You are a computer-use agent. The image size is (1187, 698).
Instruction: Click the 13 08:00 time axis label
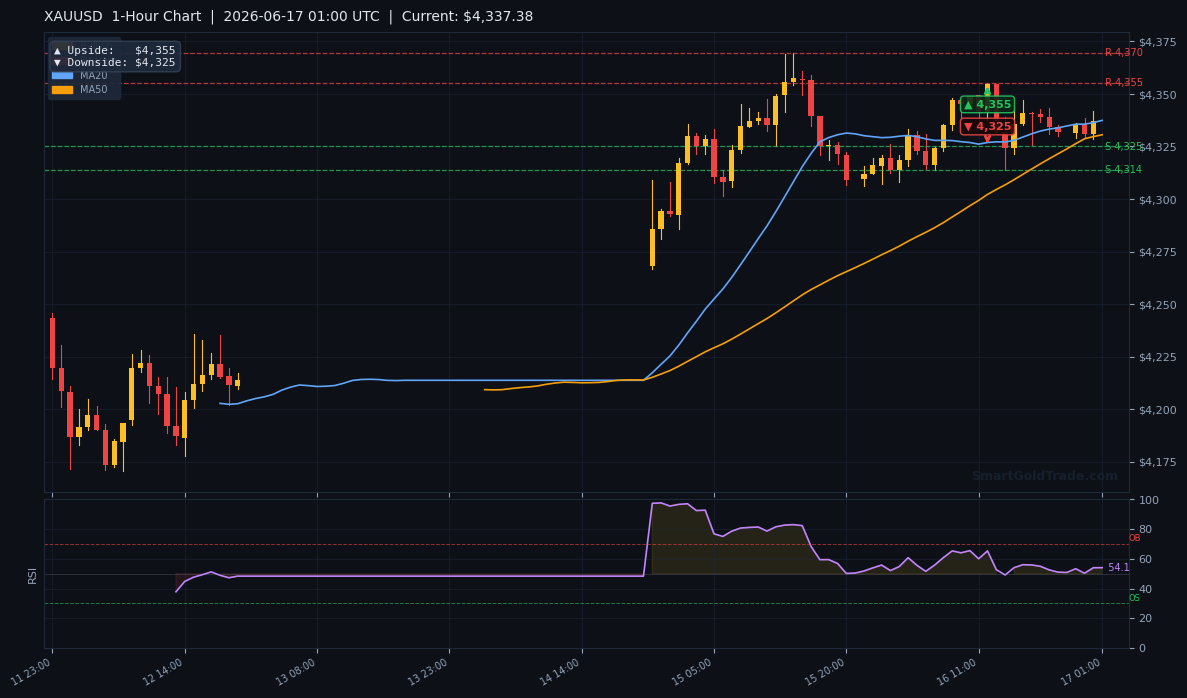[296, 672]
